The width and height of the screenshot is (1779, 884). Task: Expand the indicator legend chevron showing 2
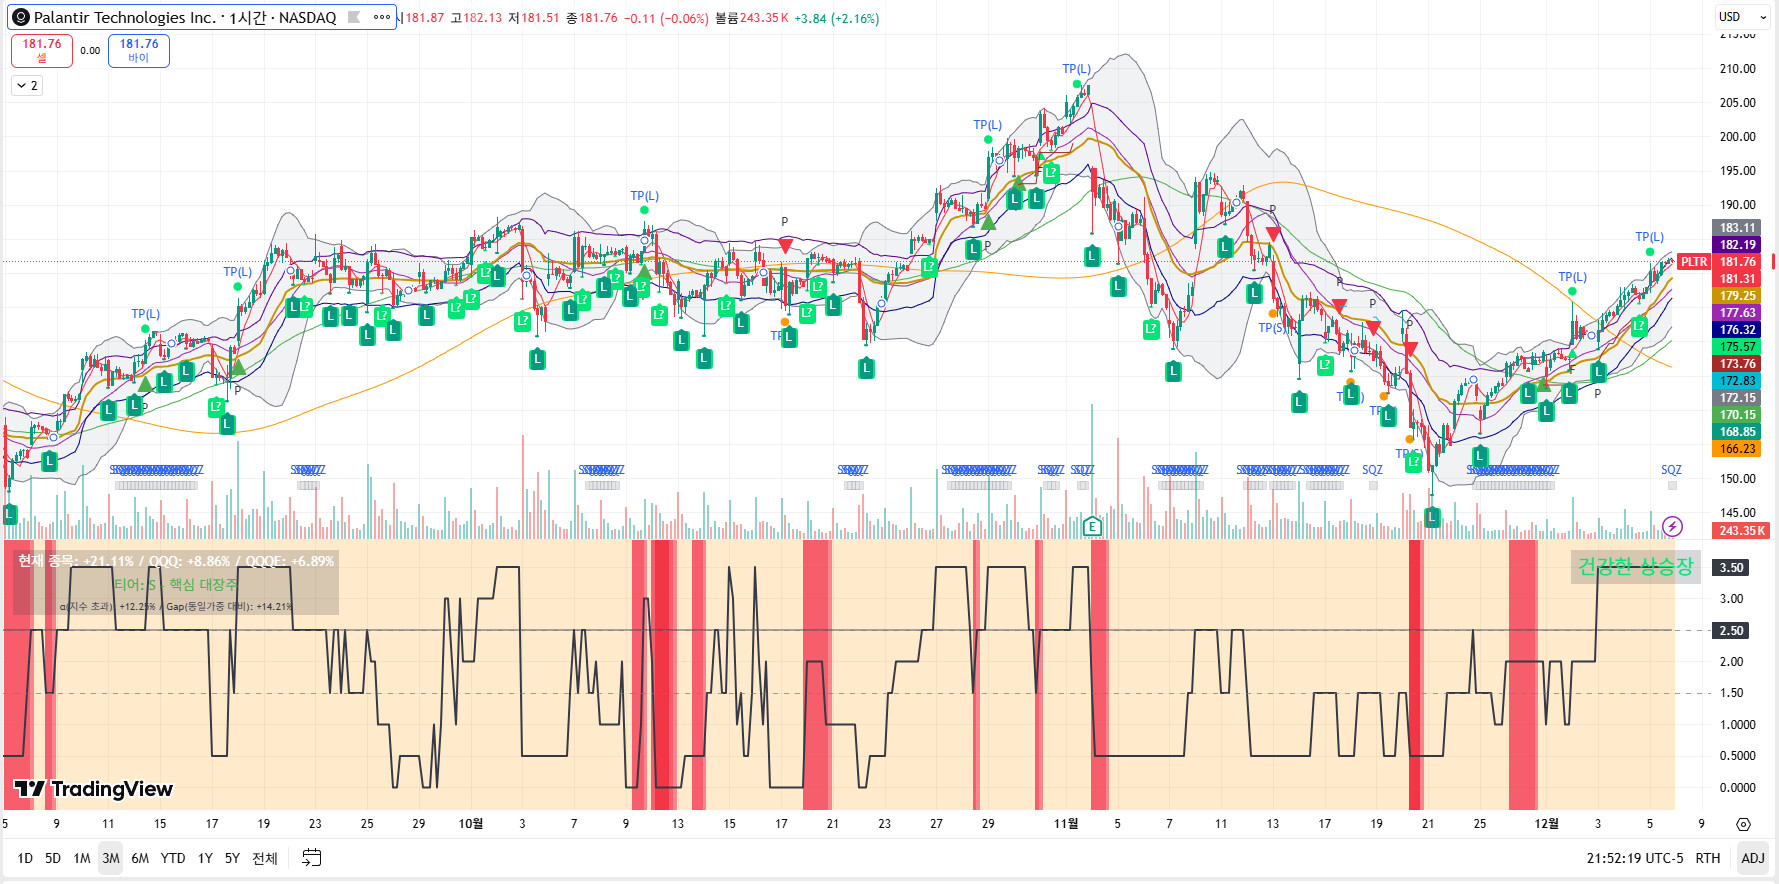(28, 86)
